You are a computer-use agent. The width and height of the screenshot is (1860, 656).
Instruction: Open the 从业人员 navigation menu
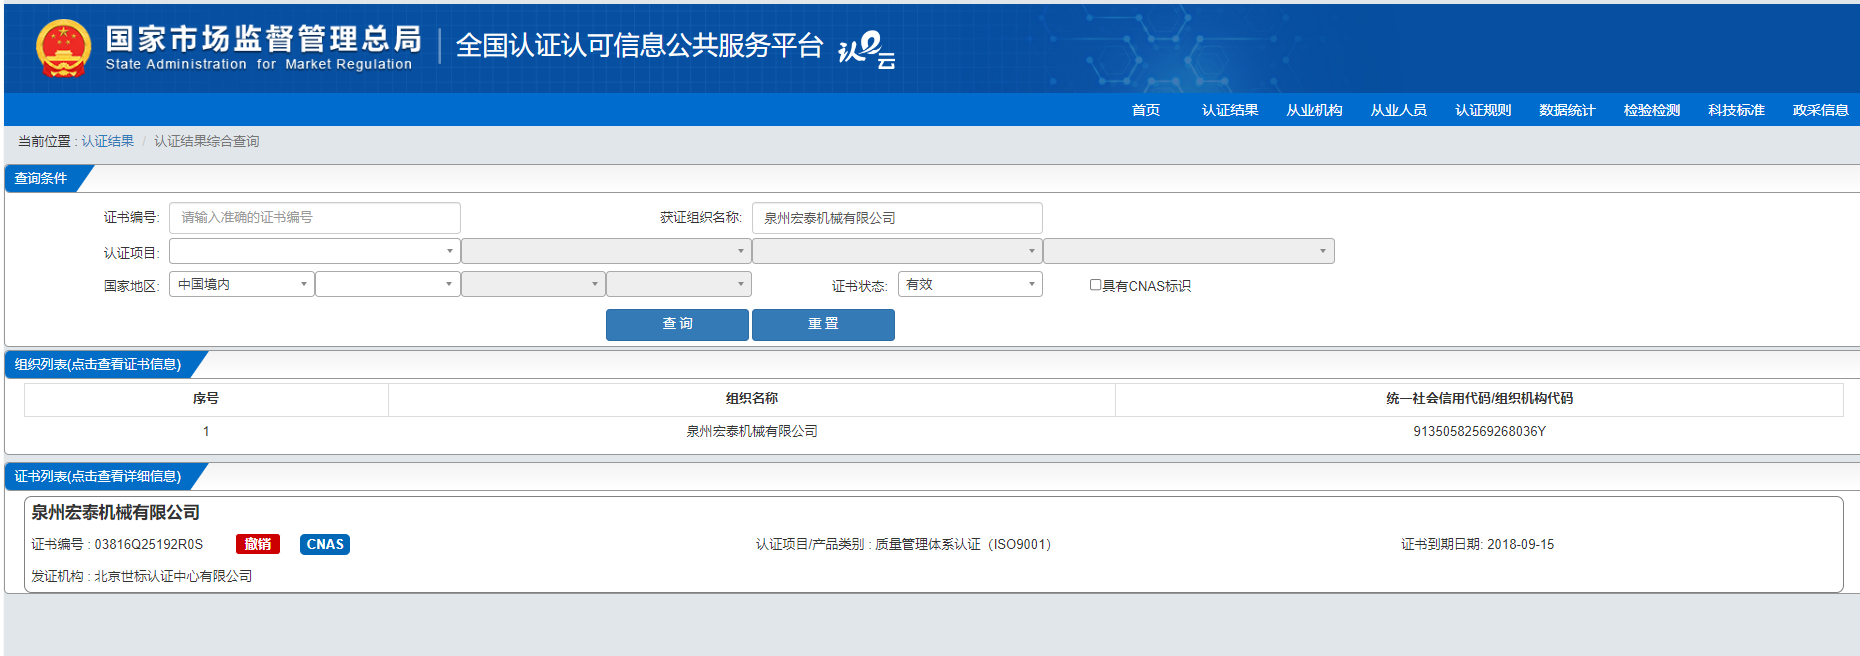click(x=1398, y=110)
